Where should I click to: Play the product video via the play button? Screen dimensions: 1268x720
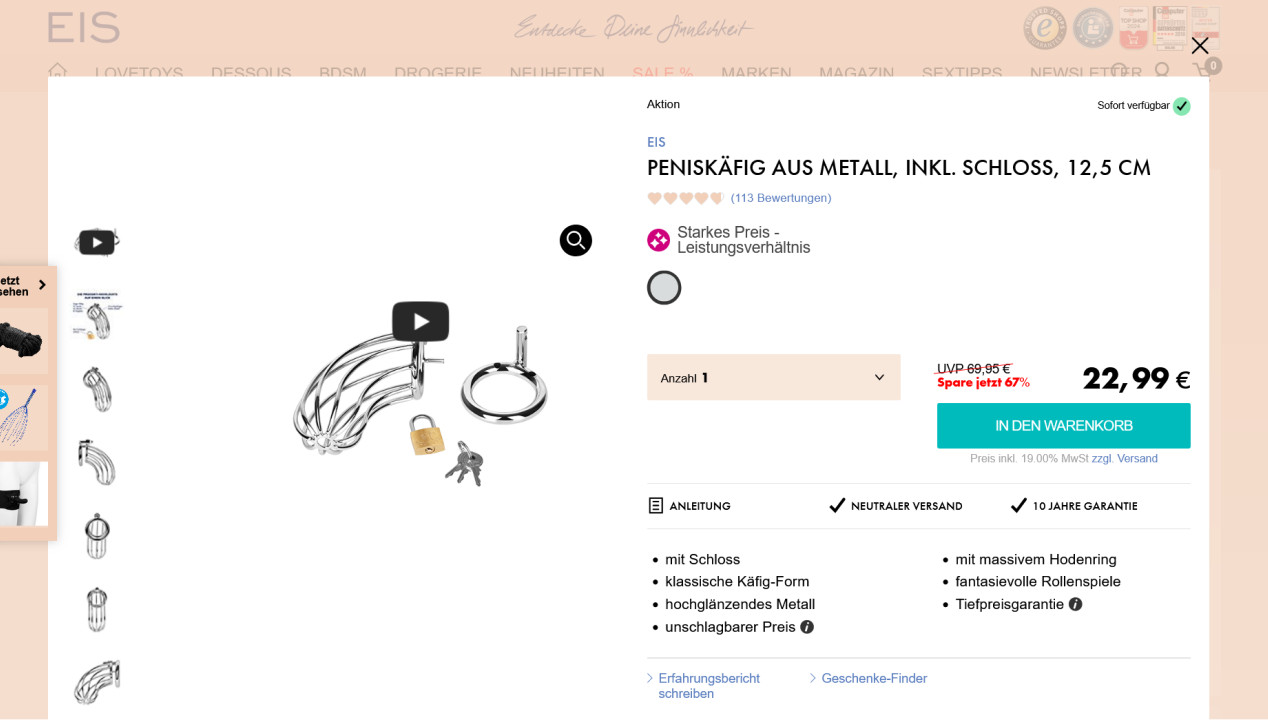click(420, 321)
